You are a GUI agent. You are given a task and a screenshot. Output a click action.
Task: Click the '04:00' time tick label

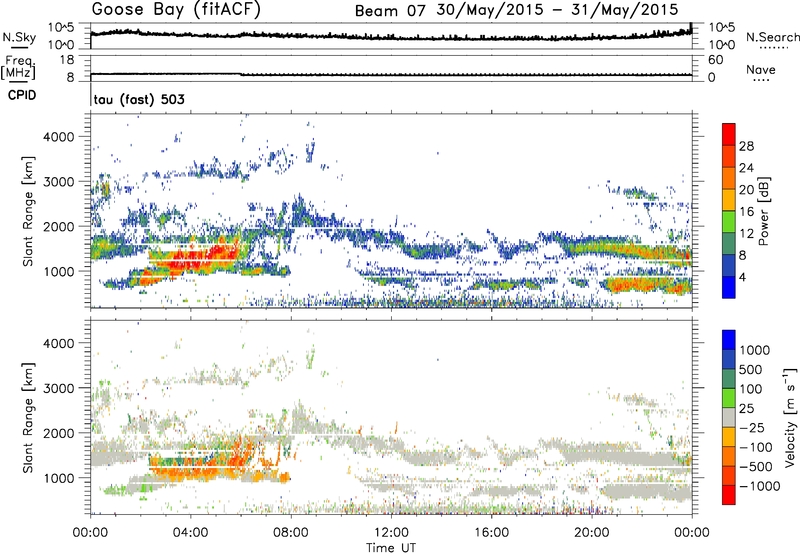[191, 533]
